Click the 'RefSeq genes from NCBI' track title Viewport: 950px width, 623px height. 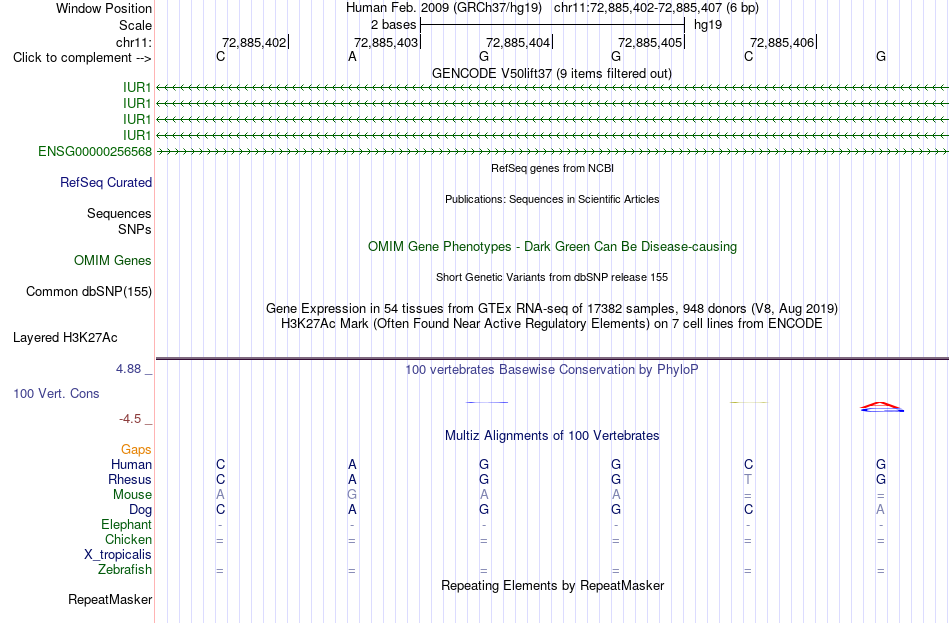[552, 168]
